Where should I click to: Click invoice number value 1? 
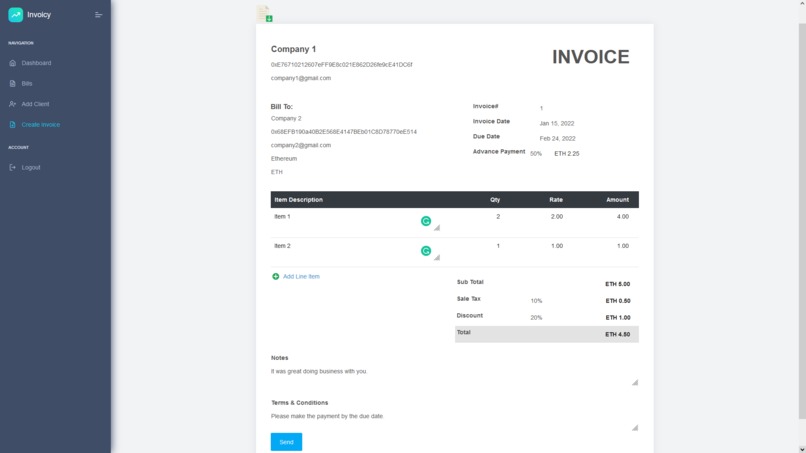click(x=541, y=108)
